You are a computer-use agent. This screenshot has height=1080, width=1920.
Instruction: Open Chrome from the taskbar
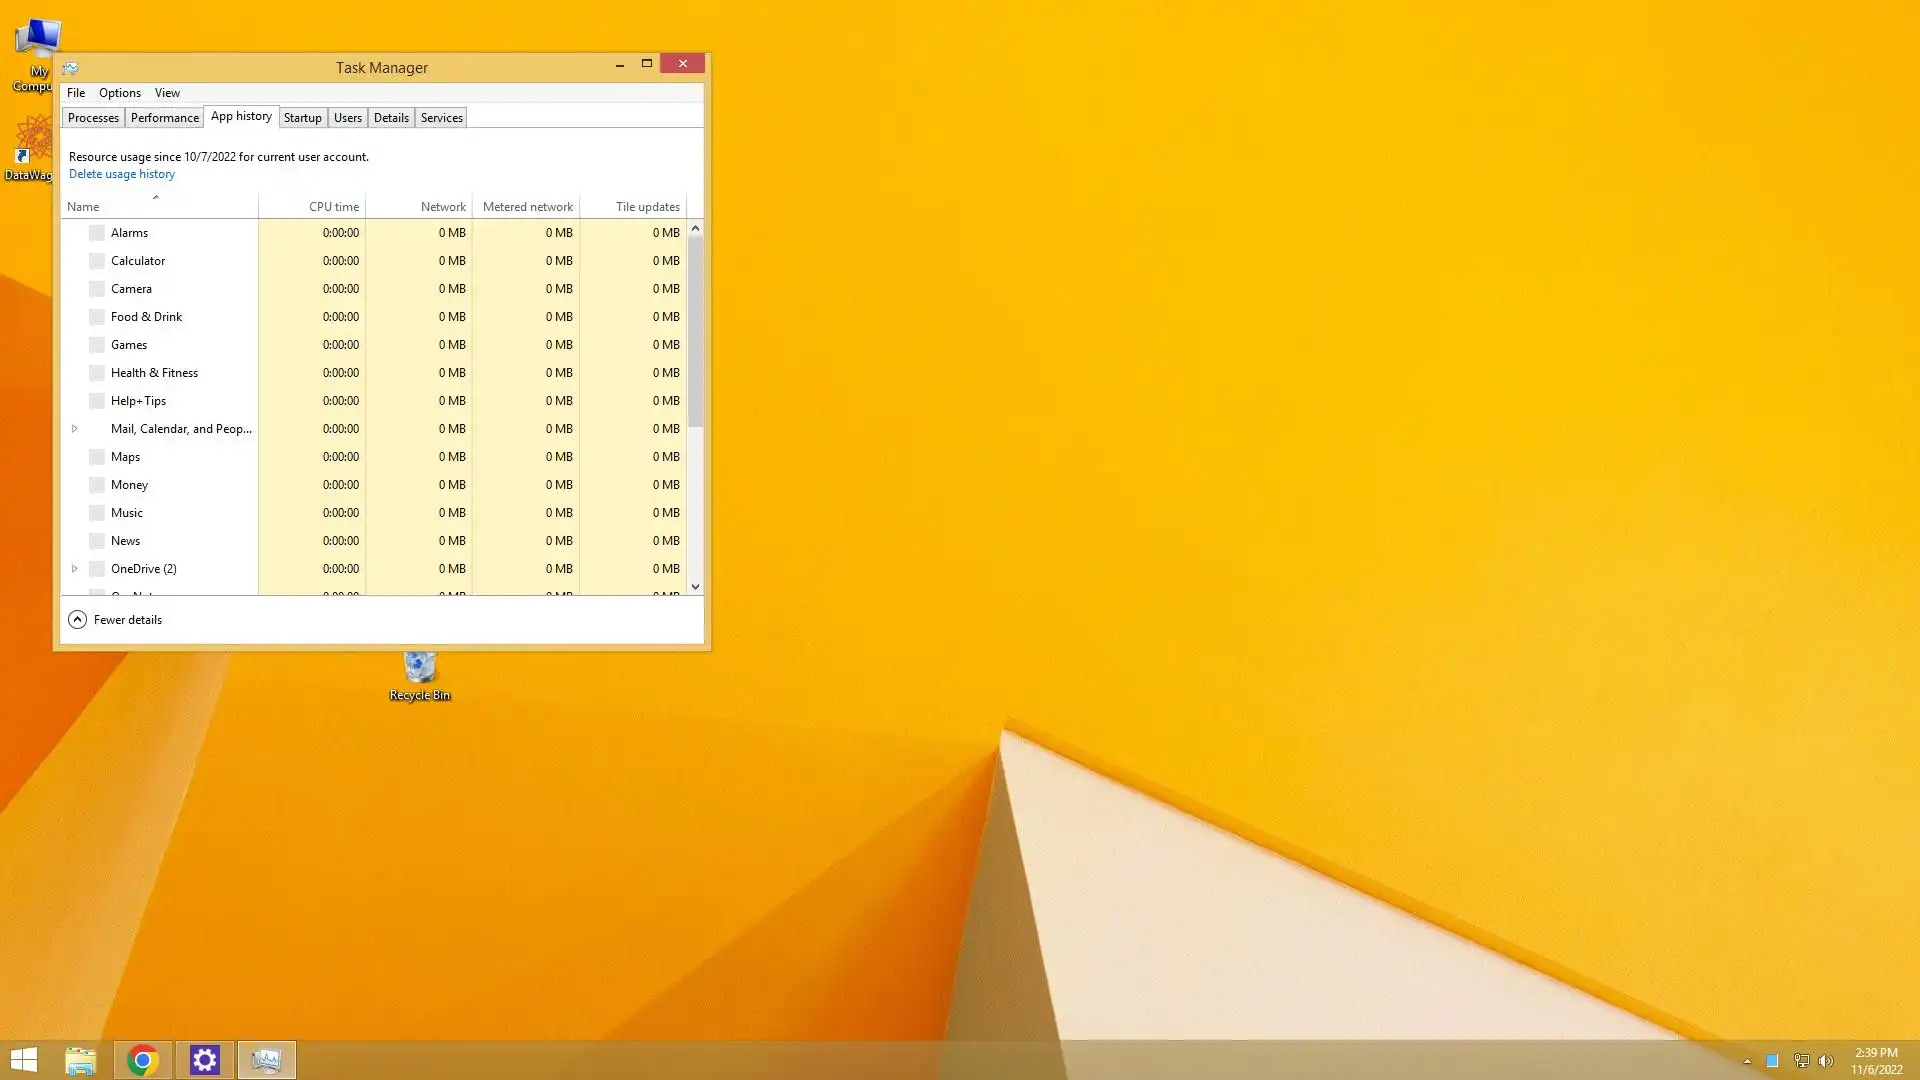click(x=143, y=1060)
